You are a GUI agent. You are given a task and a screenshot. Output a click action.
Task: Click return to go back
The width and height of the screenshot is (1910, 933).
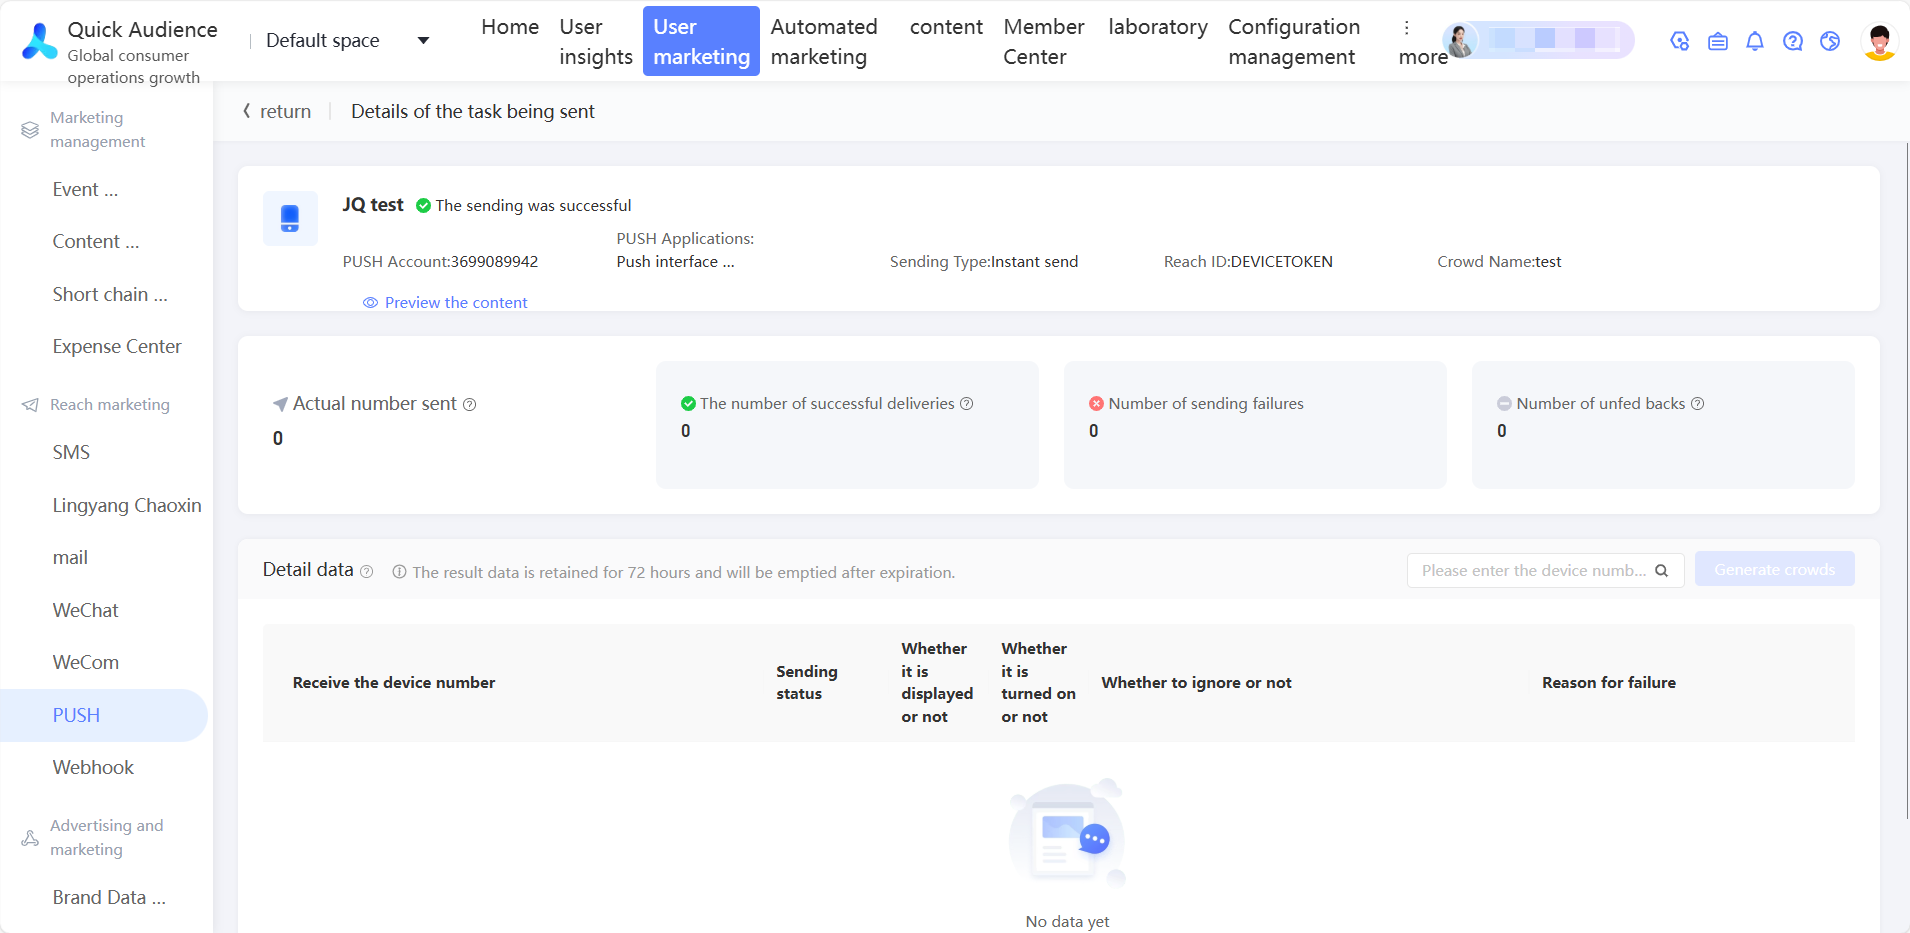(x=277, y=112)
